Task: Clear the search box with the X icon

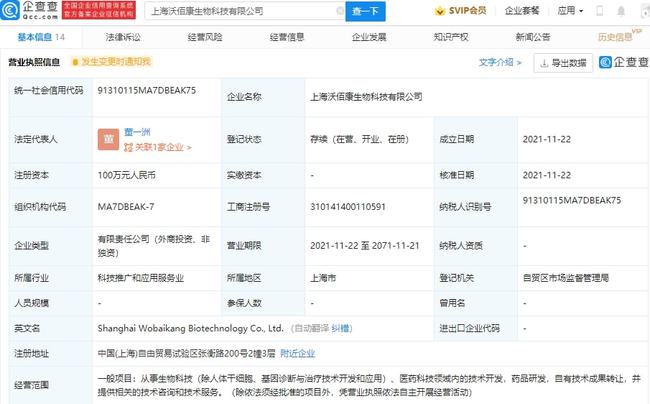Action: tap(340, 11)
